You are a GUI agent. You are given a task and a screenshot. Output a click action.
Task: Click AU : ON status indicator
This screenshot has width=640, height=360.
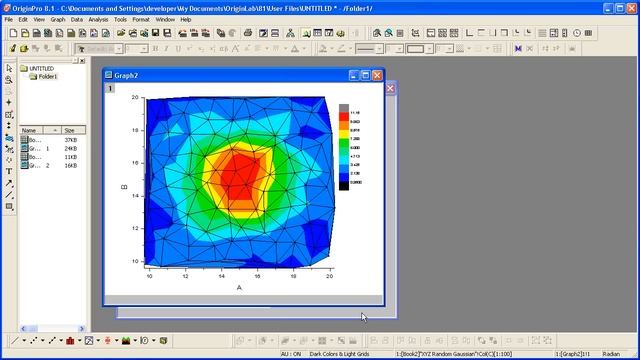[x=291, y=354]
